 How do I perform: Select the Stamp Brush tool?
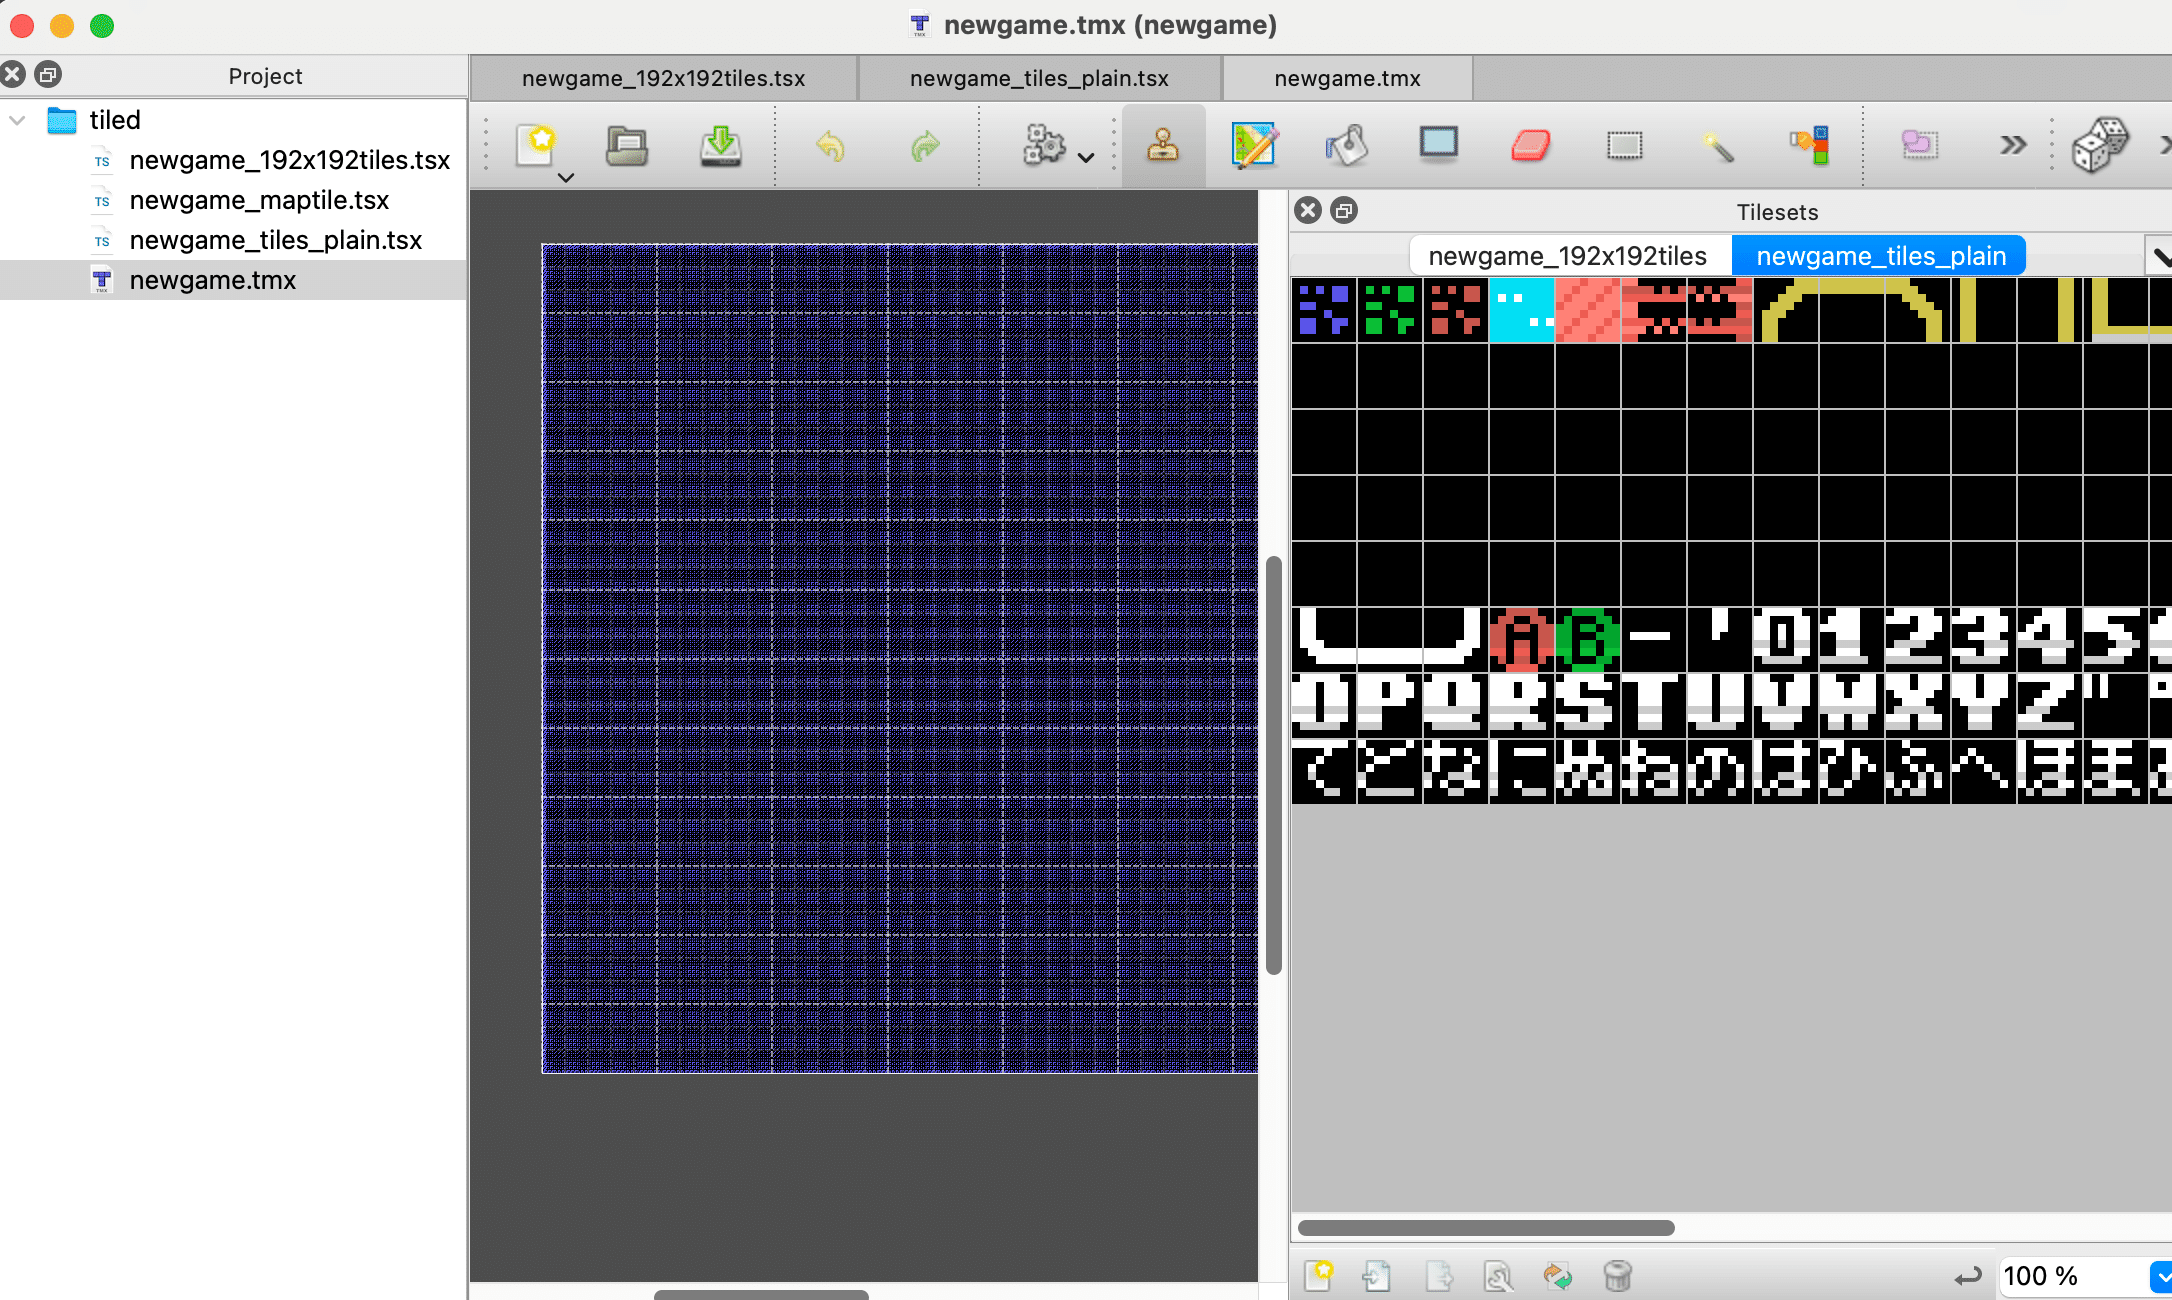[1163, 145]
